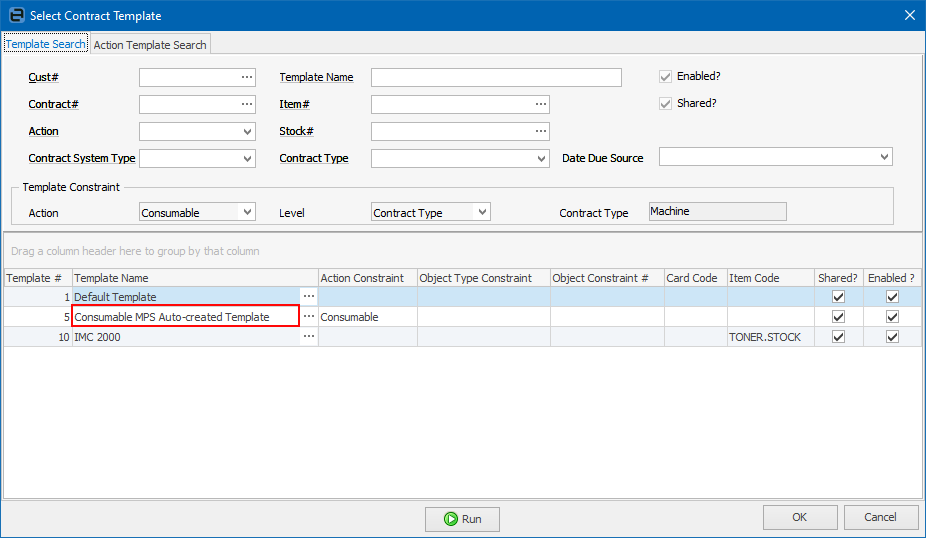Open ellipsis button in IMC 2000 row

[x=309, y=337]
